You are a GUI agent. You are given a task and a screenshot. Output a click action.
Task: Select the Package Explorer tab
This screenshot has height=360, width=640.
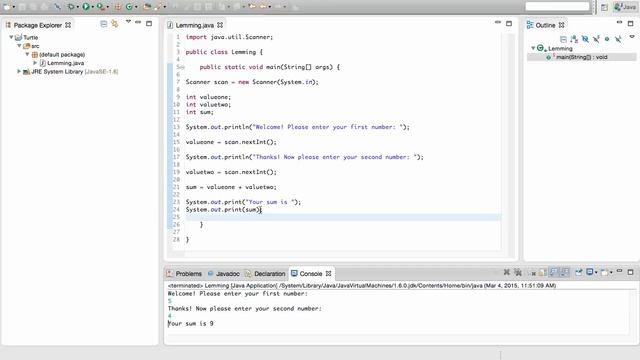pyautogui.click(x=38, y=25)
